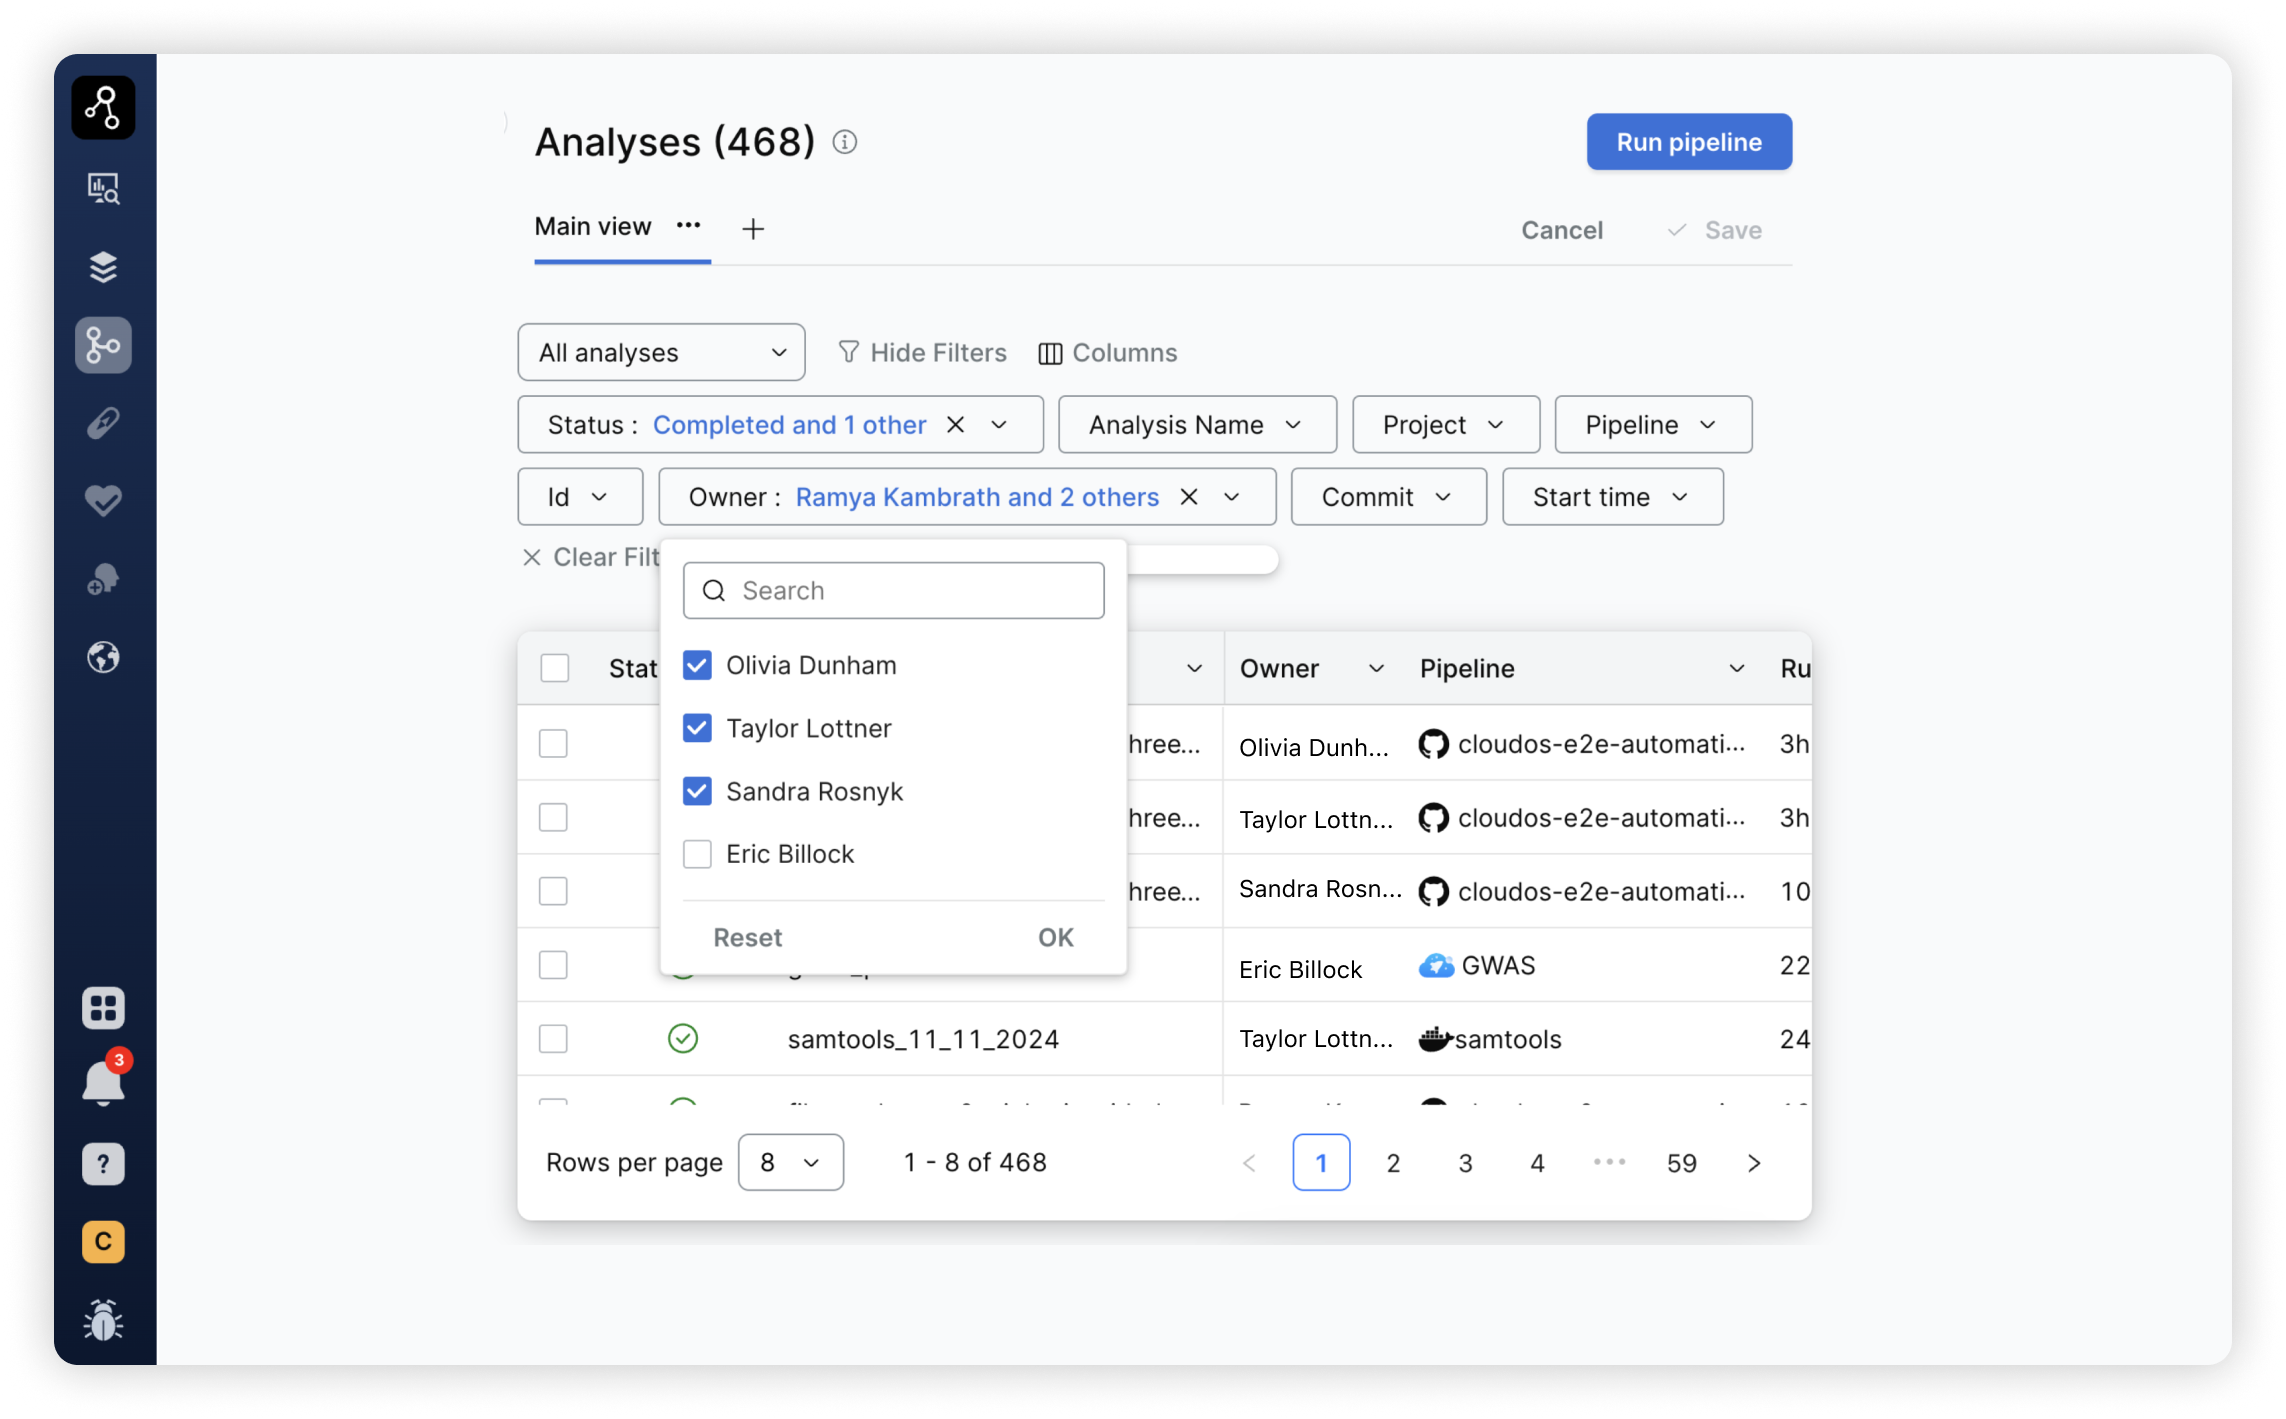Click samtools docker pipeline icon
The width and height of the screenshot is (2286, 1419).
(1435, 1039)
